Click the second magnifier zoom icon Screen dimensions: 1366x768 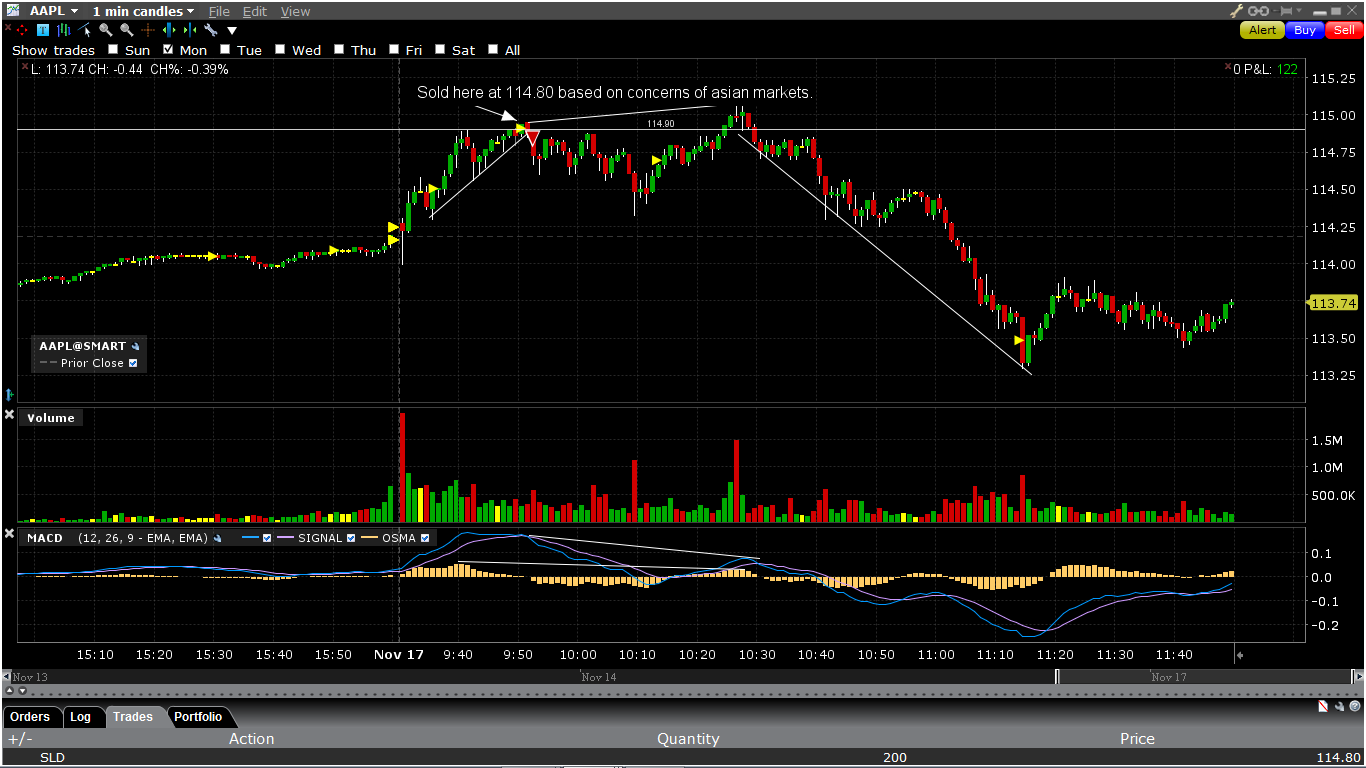pos(127,30)
